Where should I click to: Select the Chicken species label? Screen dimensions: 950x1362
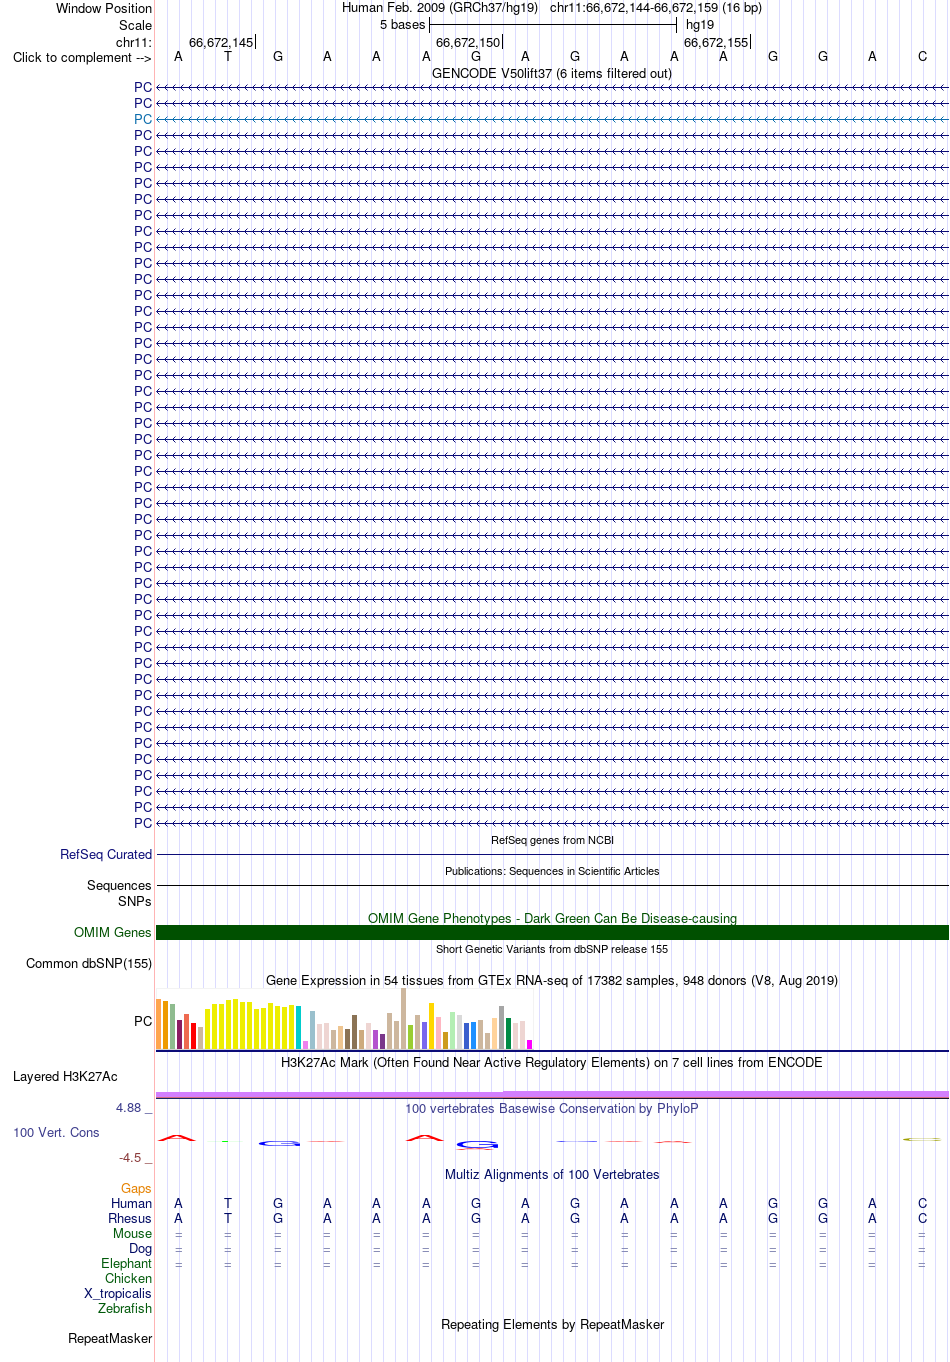(128, 1278)
